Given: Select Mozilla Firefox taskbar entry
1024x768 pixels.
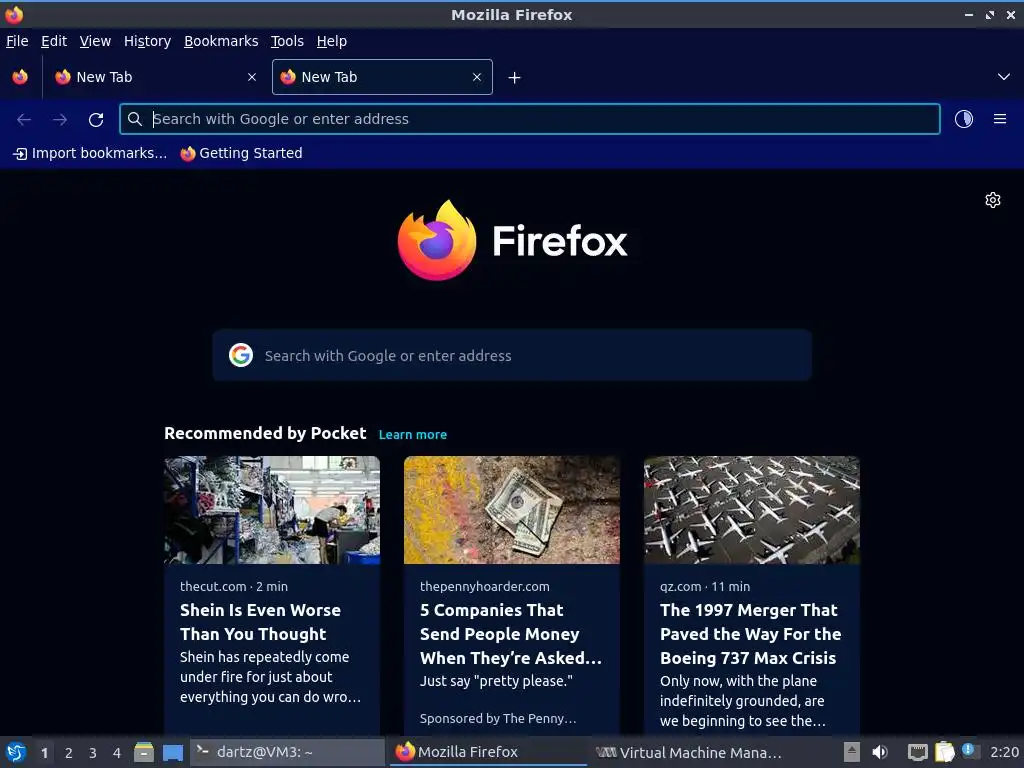Looking at the screenshot, I should pyautogui.click(x=488, y=752).
